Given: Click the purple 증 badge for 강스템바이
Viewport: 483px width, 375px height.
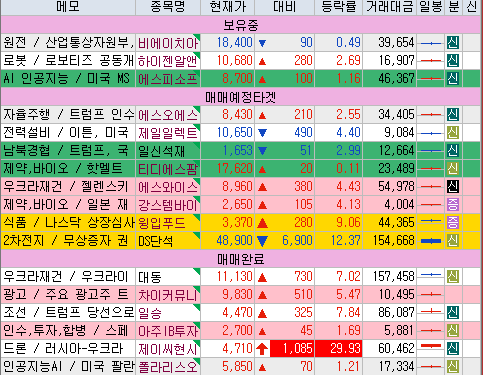Looking at the screenshot, I should pyautogui.click(x=453, y=205).
